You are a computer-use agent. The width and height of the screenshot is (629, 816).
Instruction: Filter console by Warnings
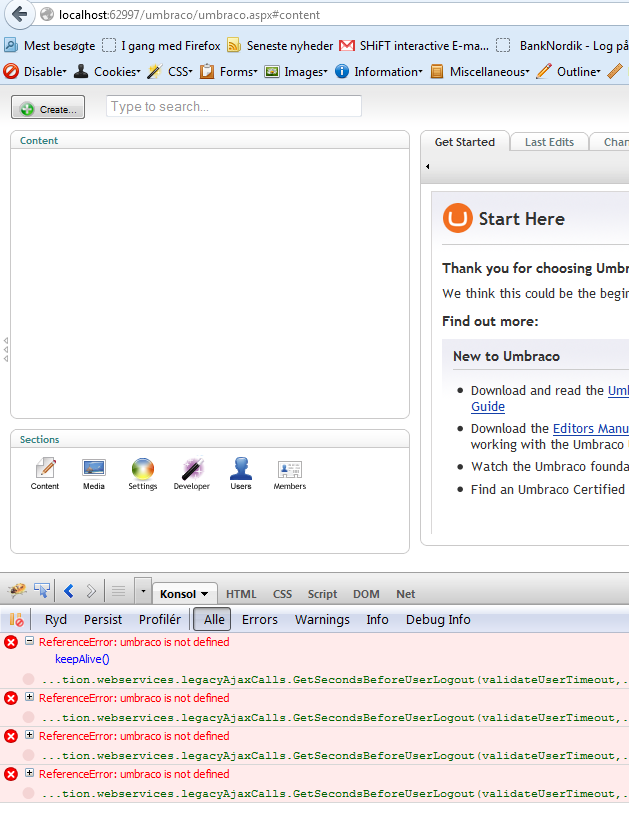[322, 619]
